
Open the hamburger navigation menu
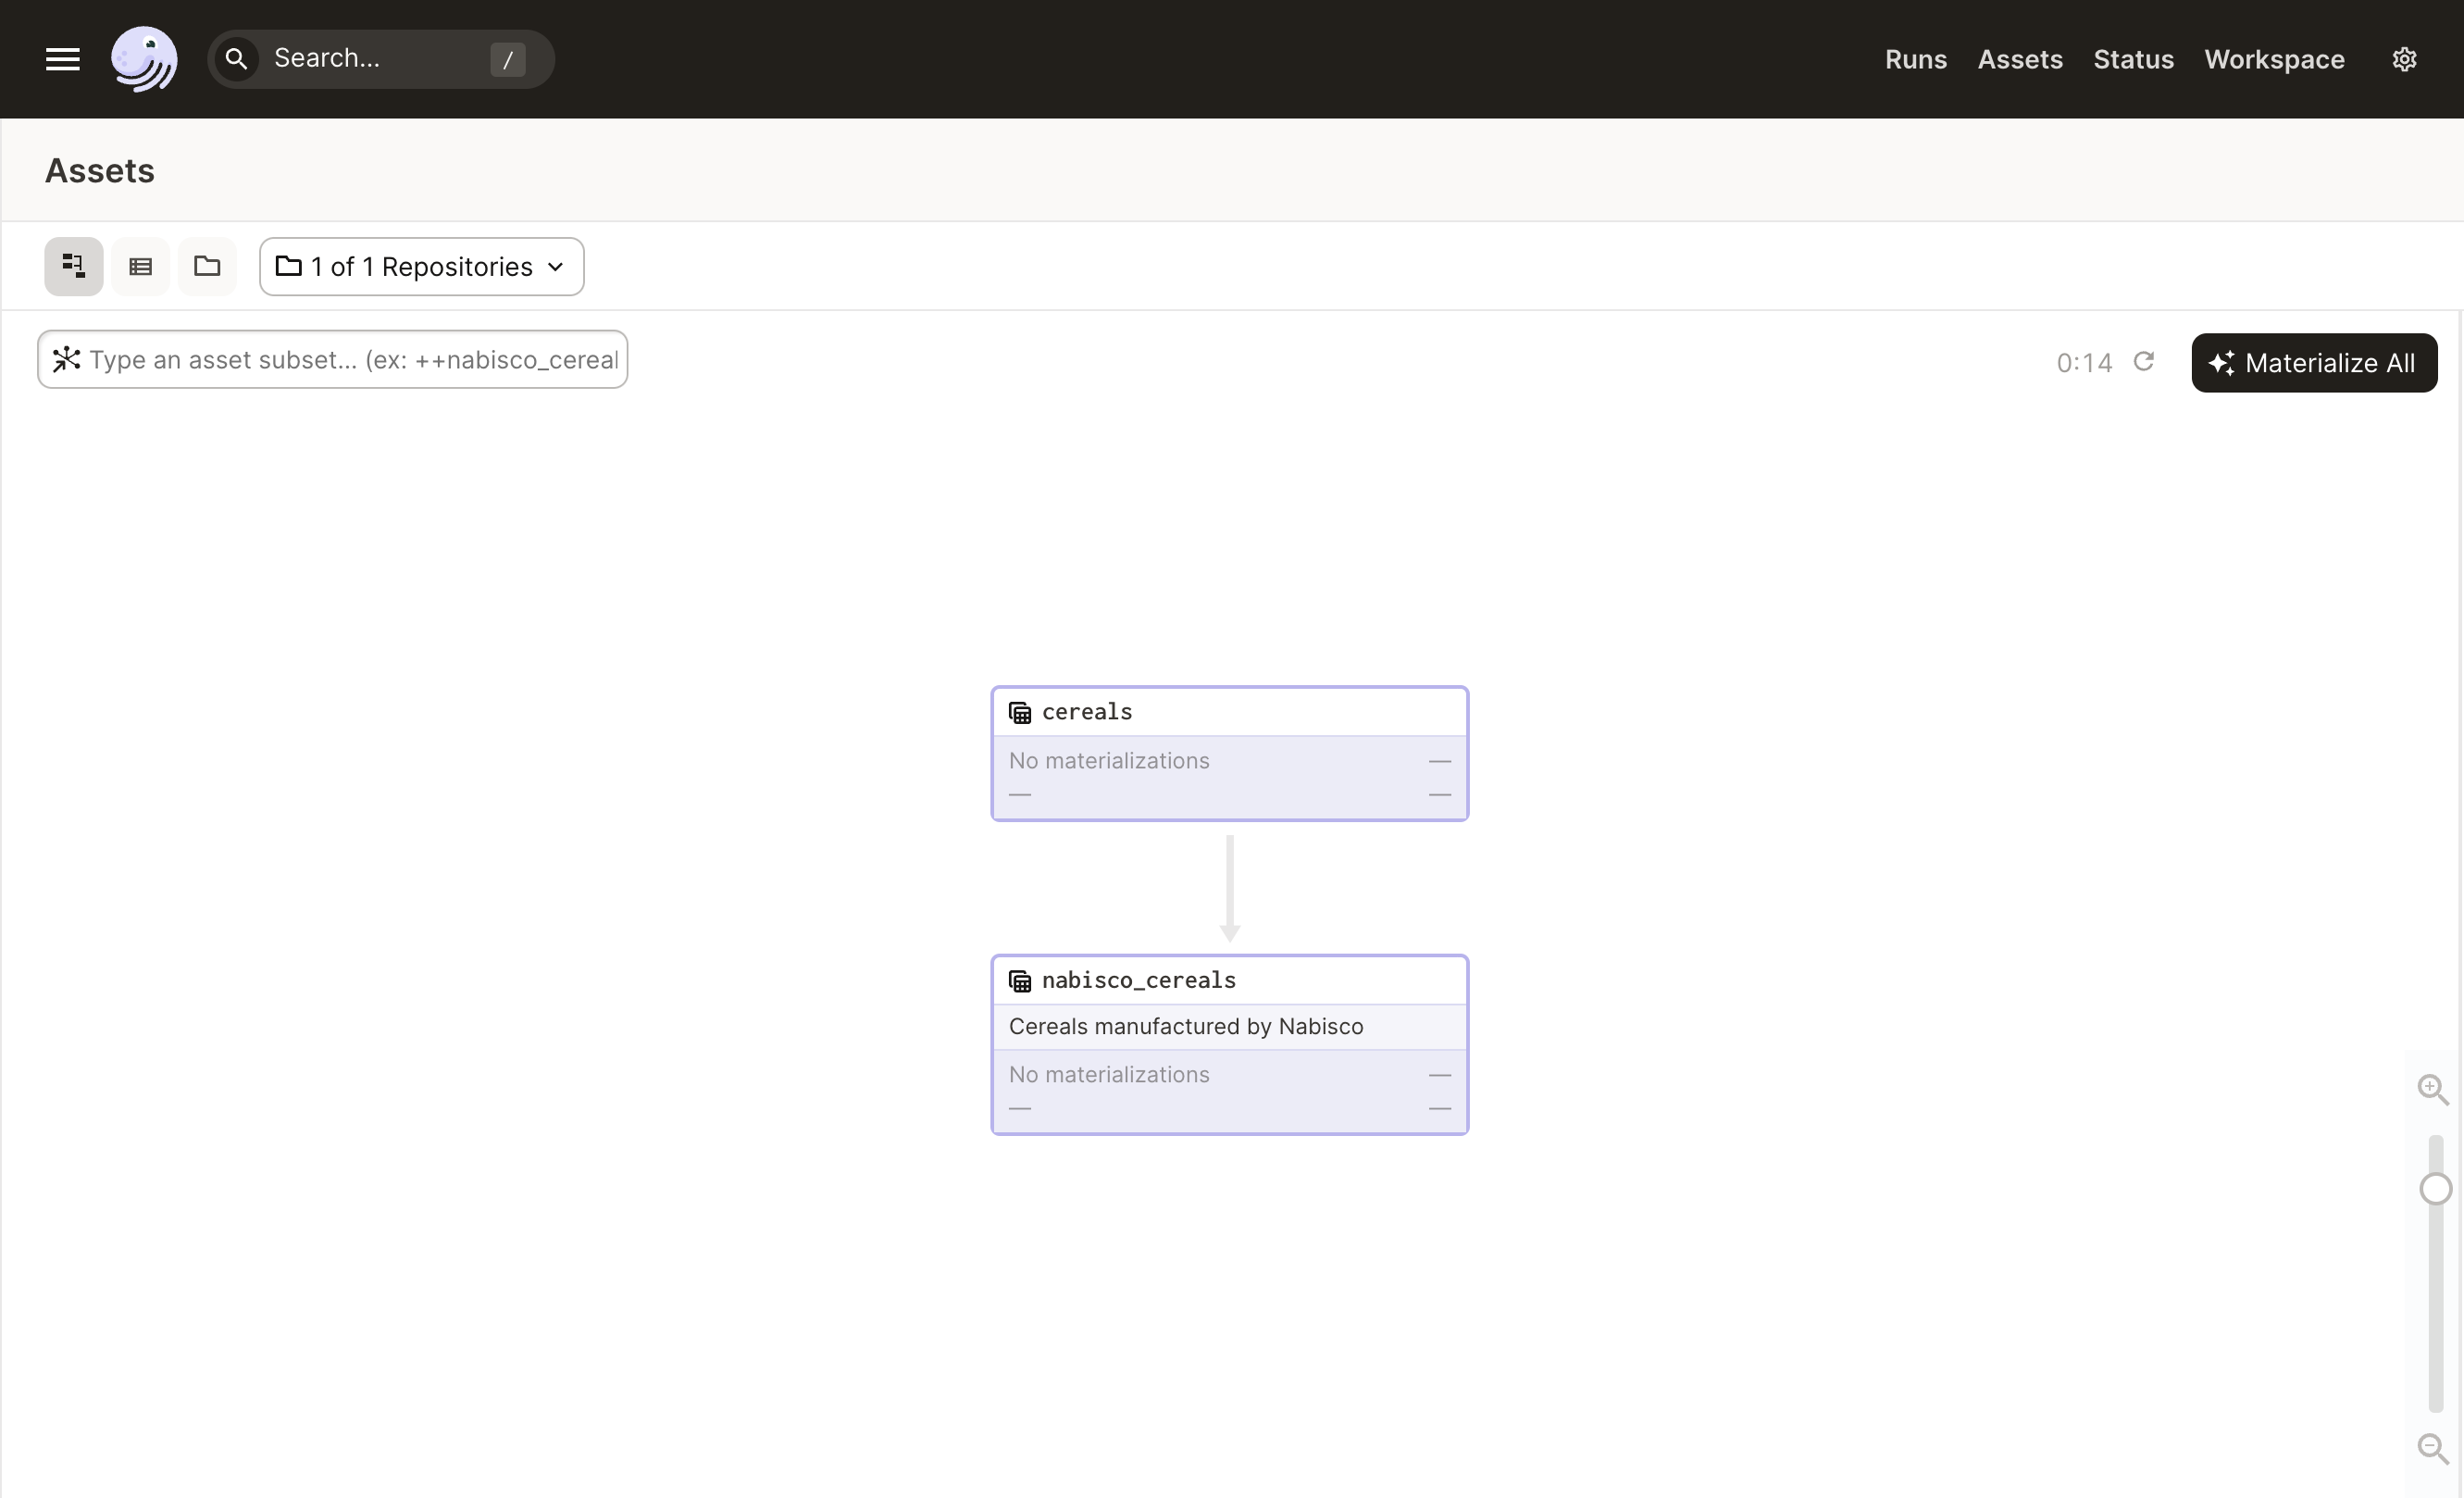[62, 59]
